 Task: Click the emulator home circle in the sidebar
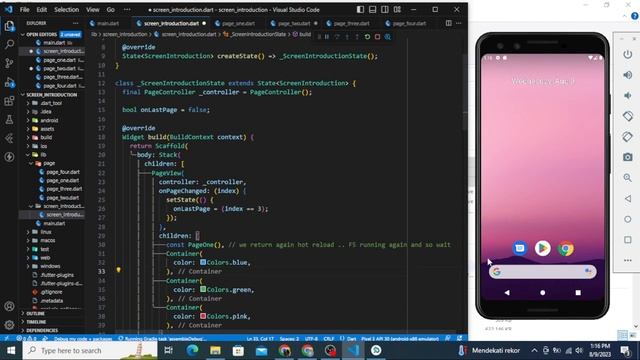tap(628, 219)
